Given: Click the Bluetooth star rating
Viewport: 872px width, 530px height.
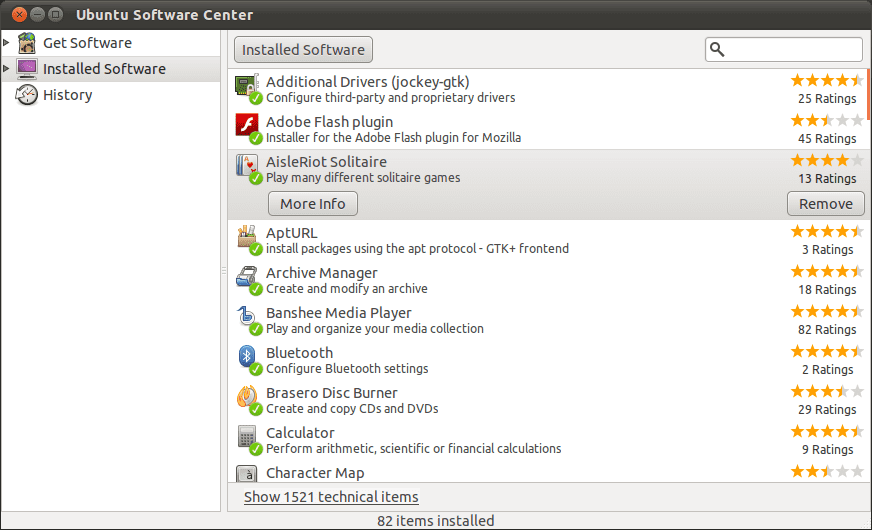Looking at the screenshot, I should point(827,351).
